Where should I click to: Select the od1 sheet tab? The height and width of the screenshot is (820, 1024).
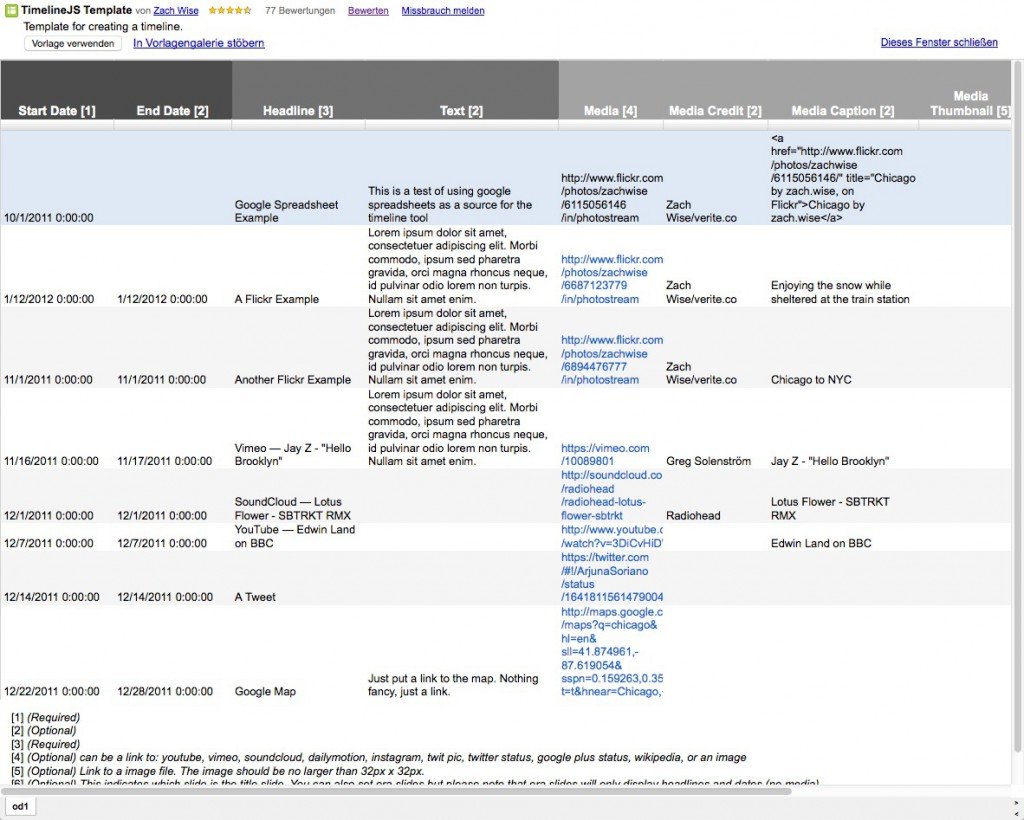click(21, 806)
